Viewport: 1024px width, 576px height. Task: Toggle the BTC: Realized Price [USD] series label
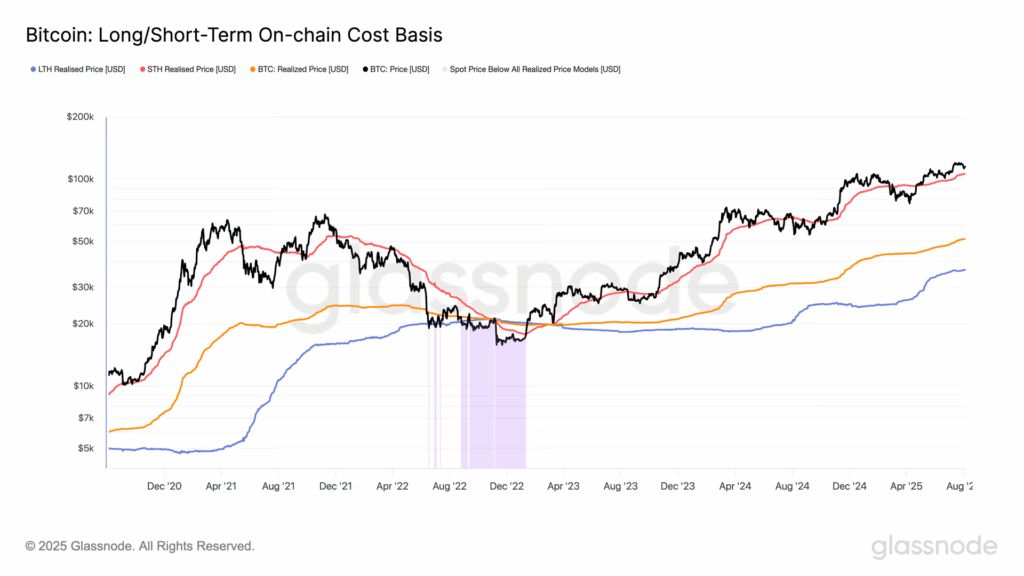(x=301, y=69)
